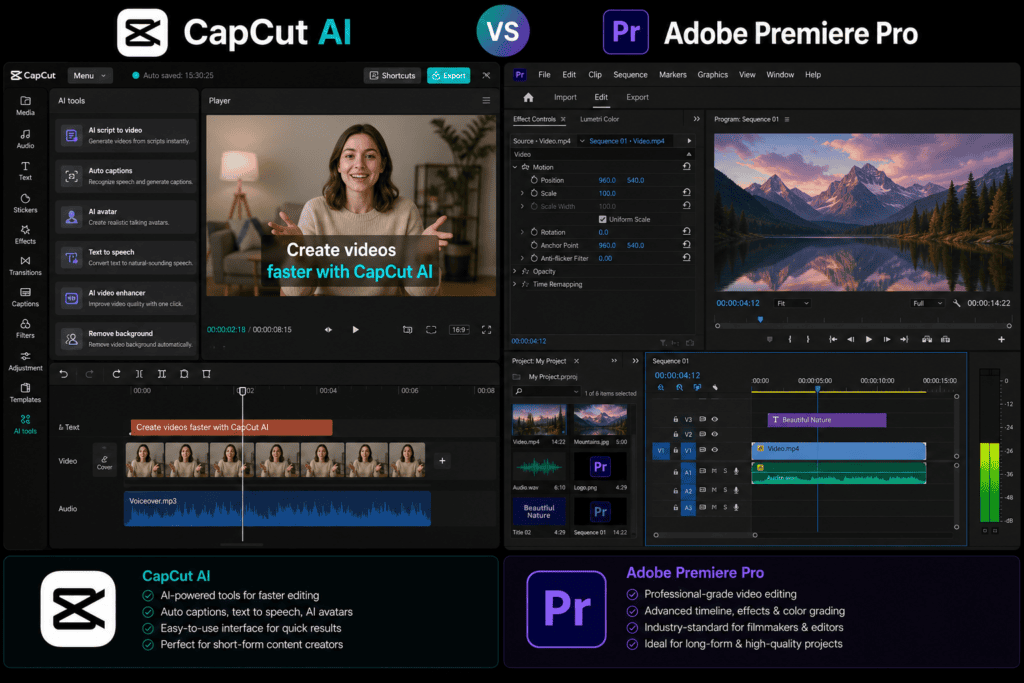
Task: Open the Full playback resolution dropdown
Action: [927, 303]
